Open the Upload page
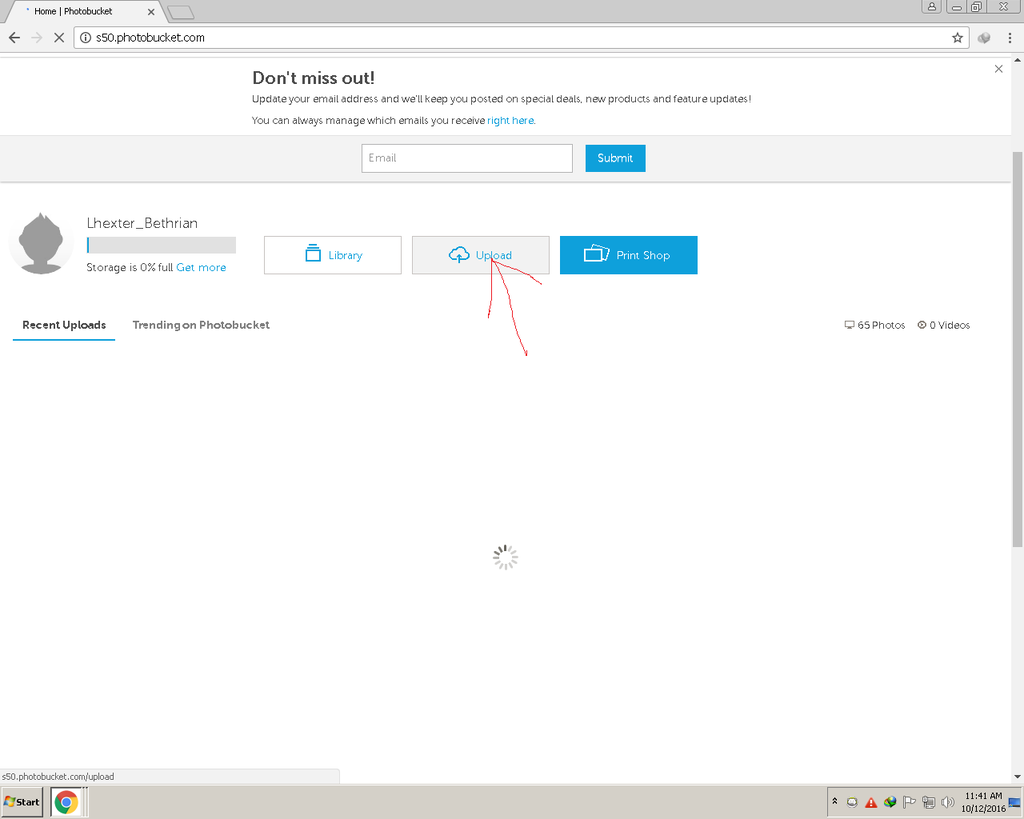The height and width of the screenshot is (819, 1024). click(x=480, y=255)
